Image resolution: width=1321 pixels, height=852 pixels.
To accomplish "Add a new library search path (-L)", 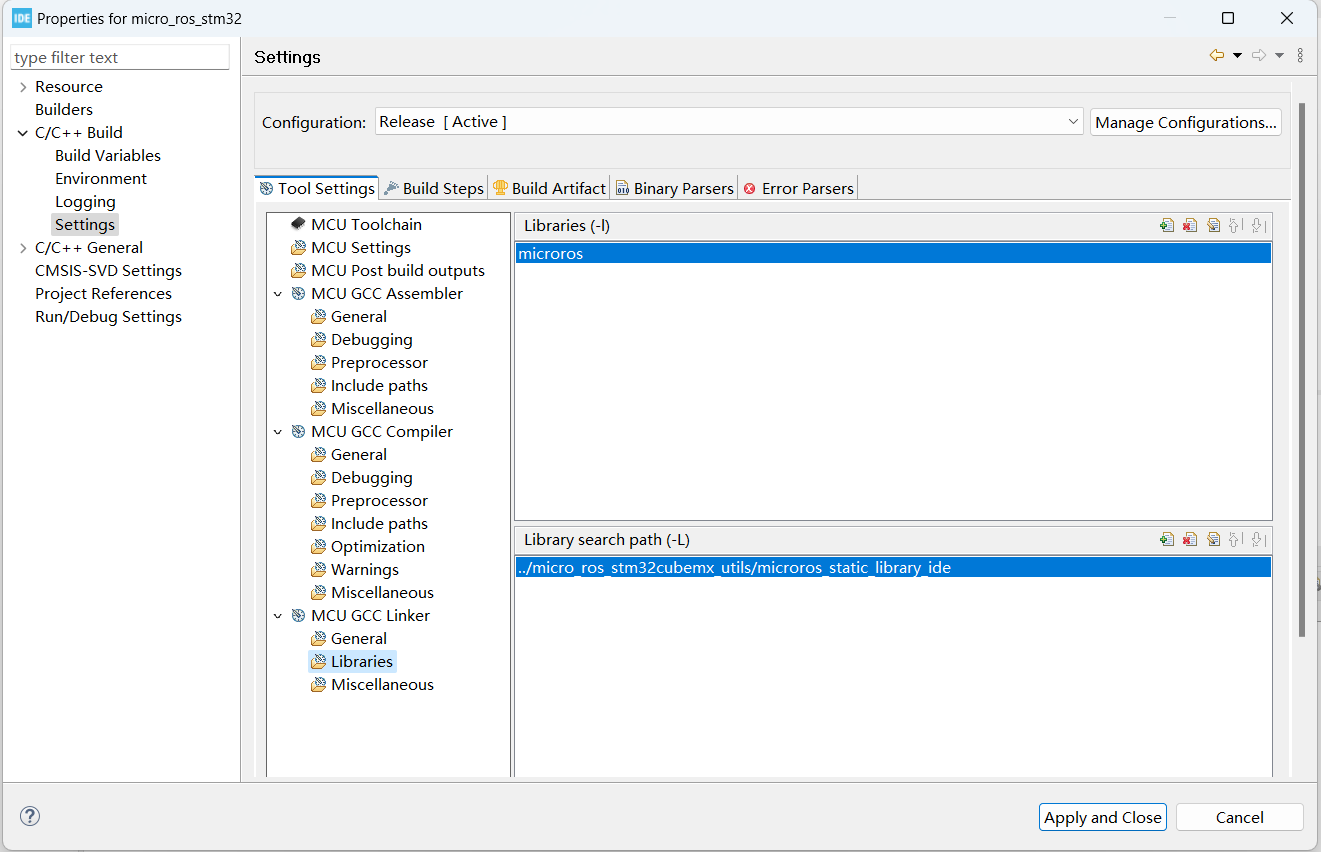I will pos(1166,540).
